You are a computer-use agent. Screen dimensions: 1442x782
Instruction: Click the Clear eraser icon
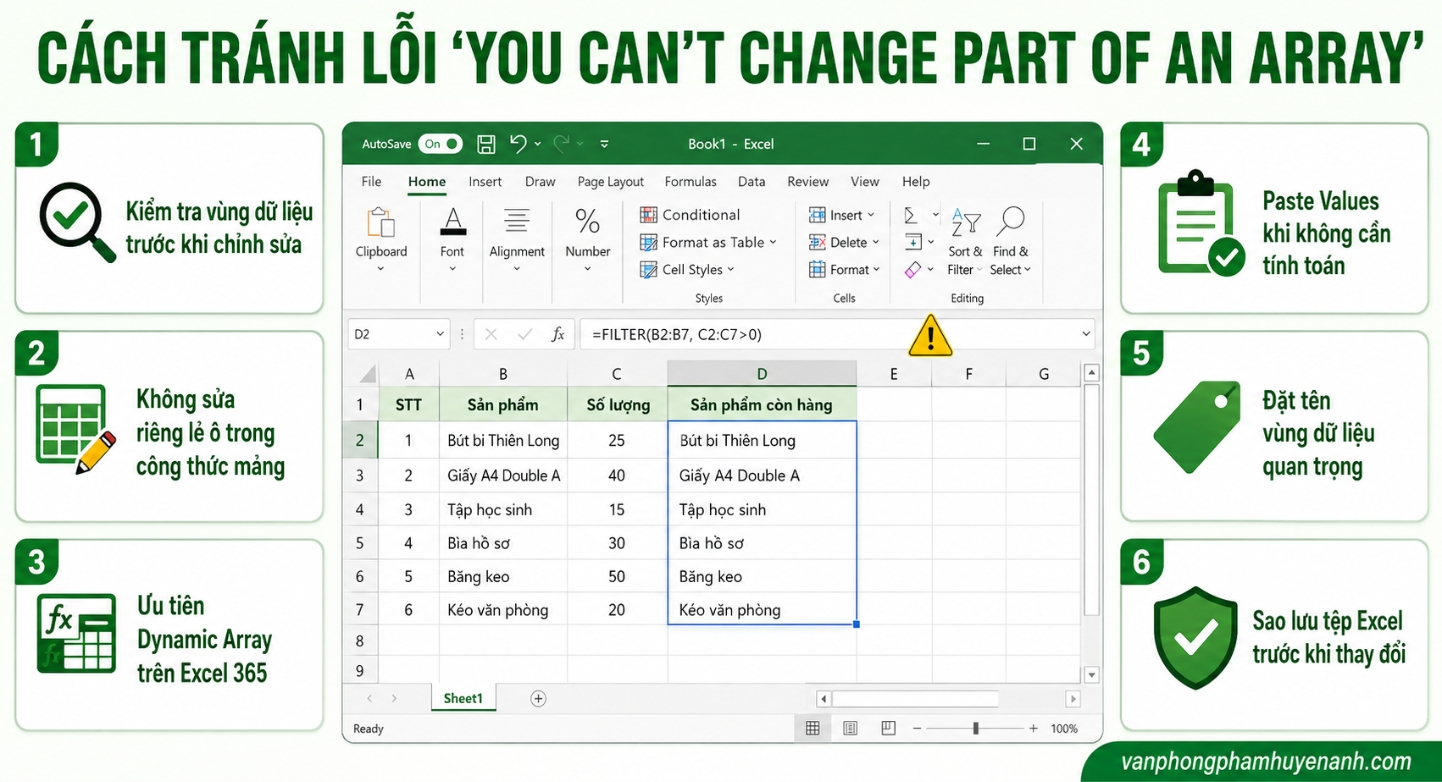pyautogui.click(x=912, y=270)
